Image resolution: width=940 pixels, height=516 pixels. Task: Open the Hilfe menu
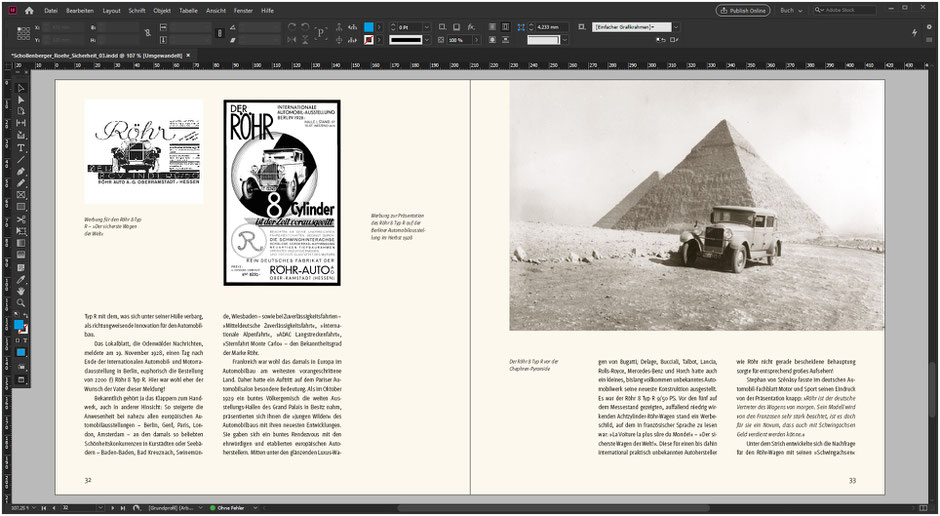click(267, 10)
